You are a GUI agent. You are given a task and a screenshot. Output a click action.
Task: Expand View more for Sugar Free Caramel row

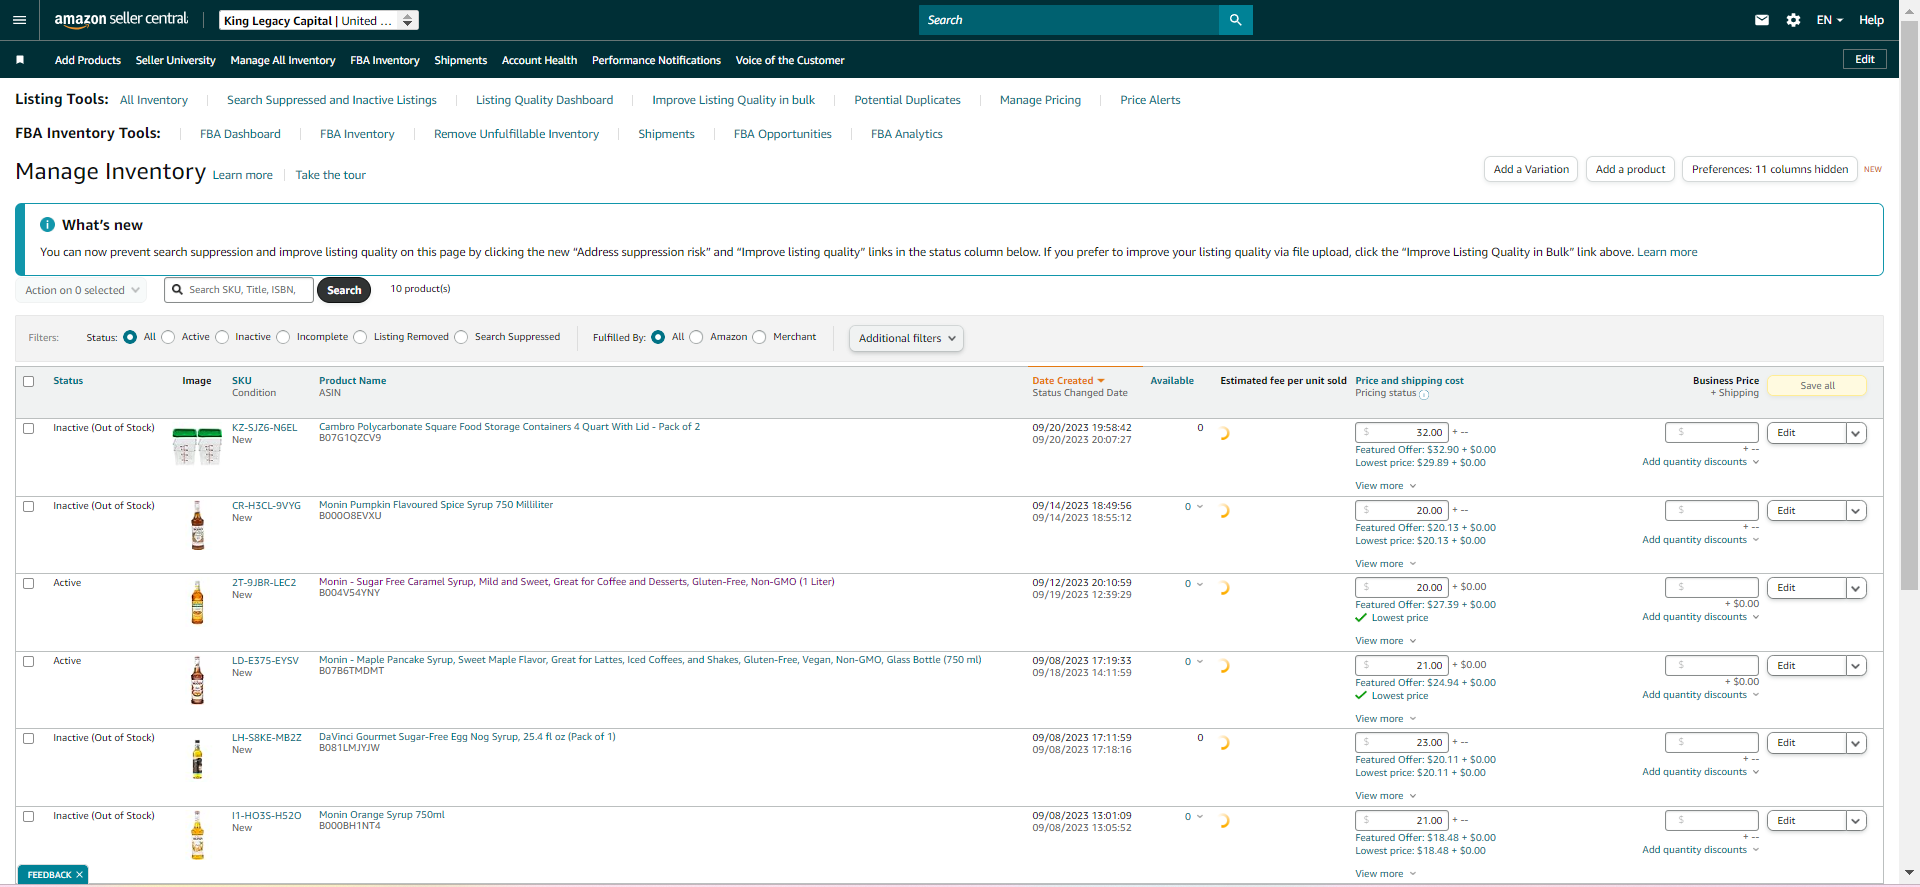(1385, 641)
